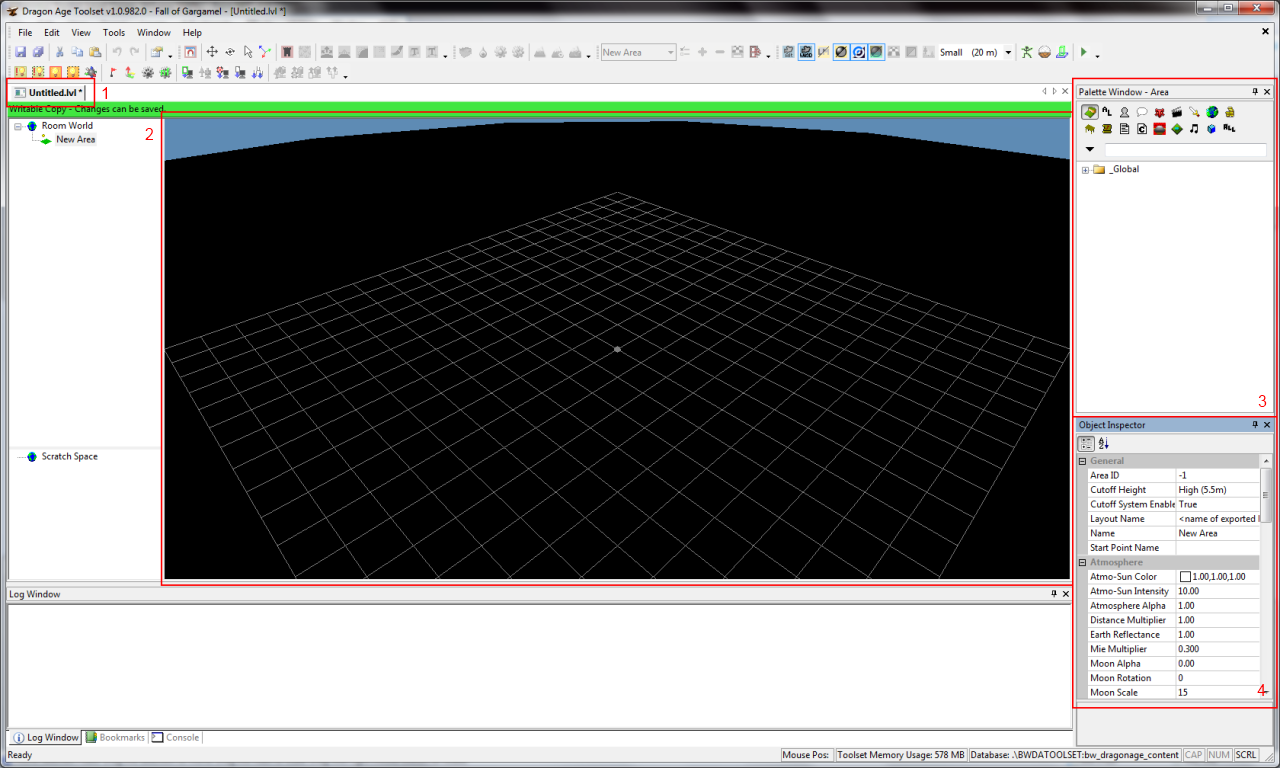
Task: Select the move cross-arrows tool
Action: [212, 52]
